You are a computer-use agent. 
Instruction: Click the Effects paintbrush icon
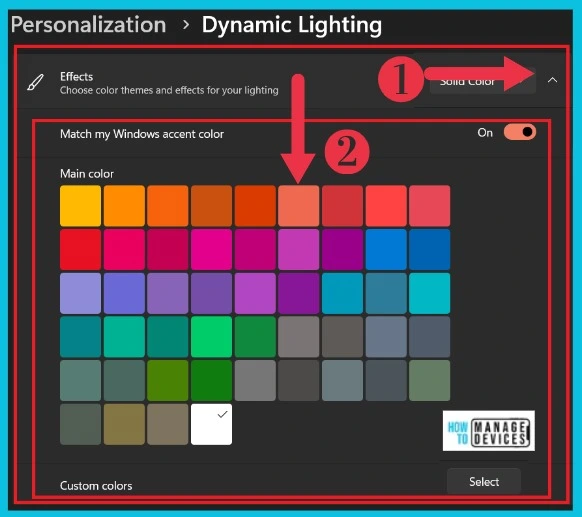tap(36, 82)
